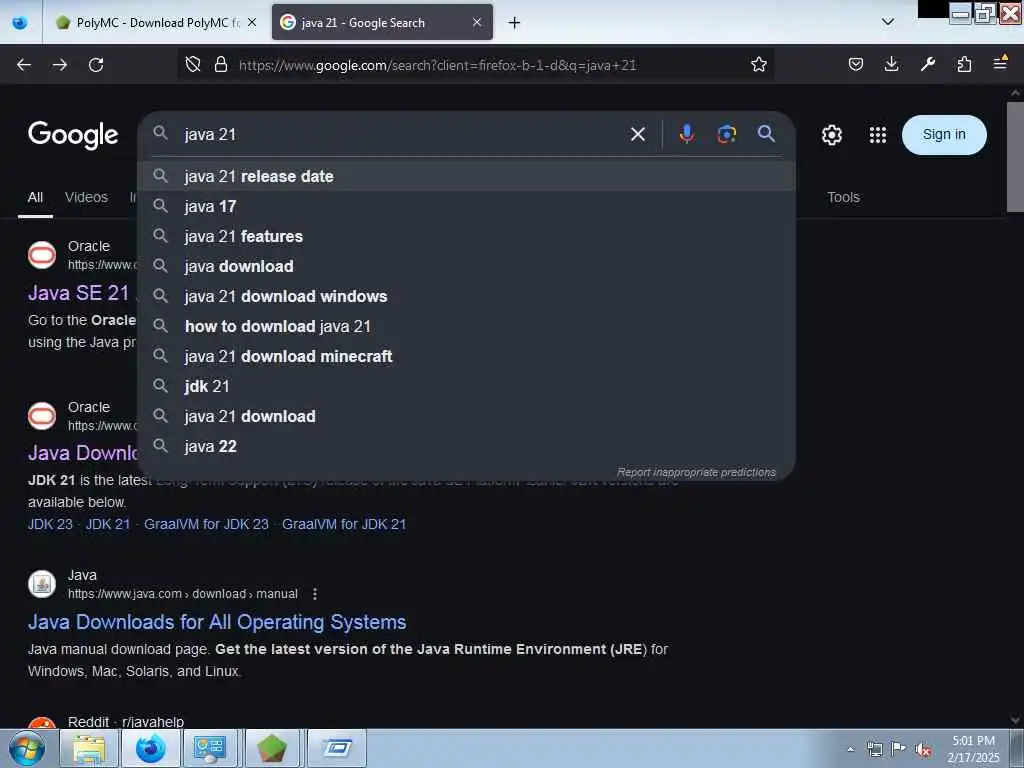
Task: Open more options for Java result
Action: tap(315, 594)
